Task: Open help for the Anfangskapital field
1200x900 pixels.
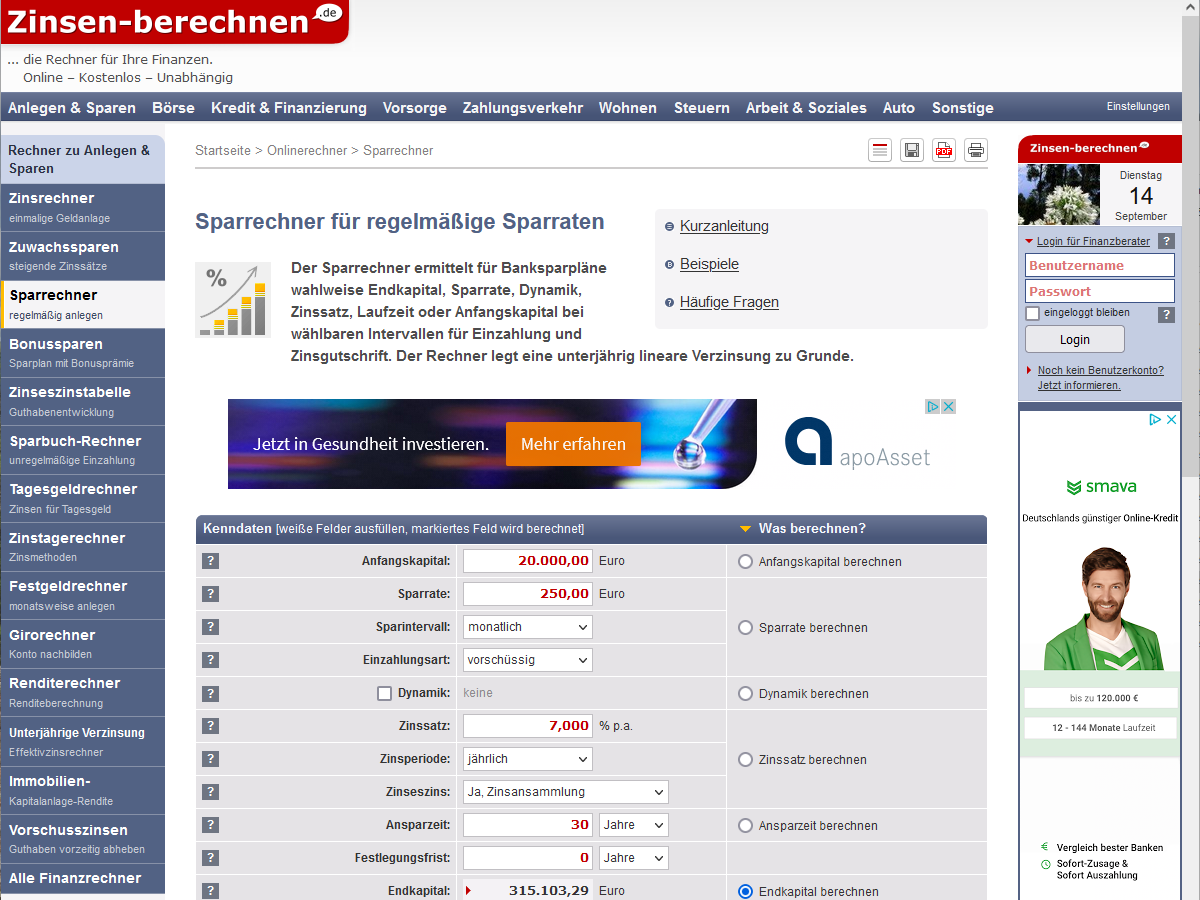Action: tap(210, 561)
